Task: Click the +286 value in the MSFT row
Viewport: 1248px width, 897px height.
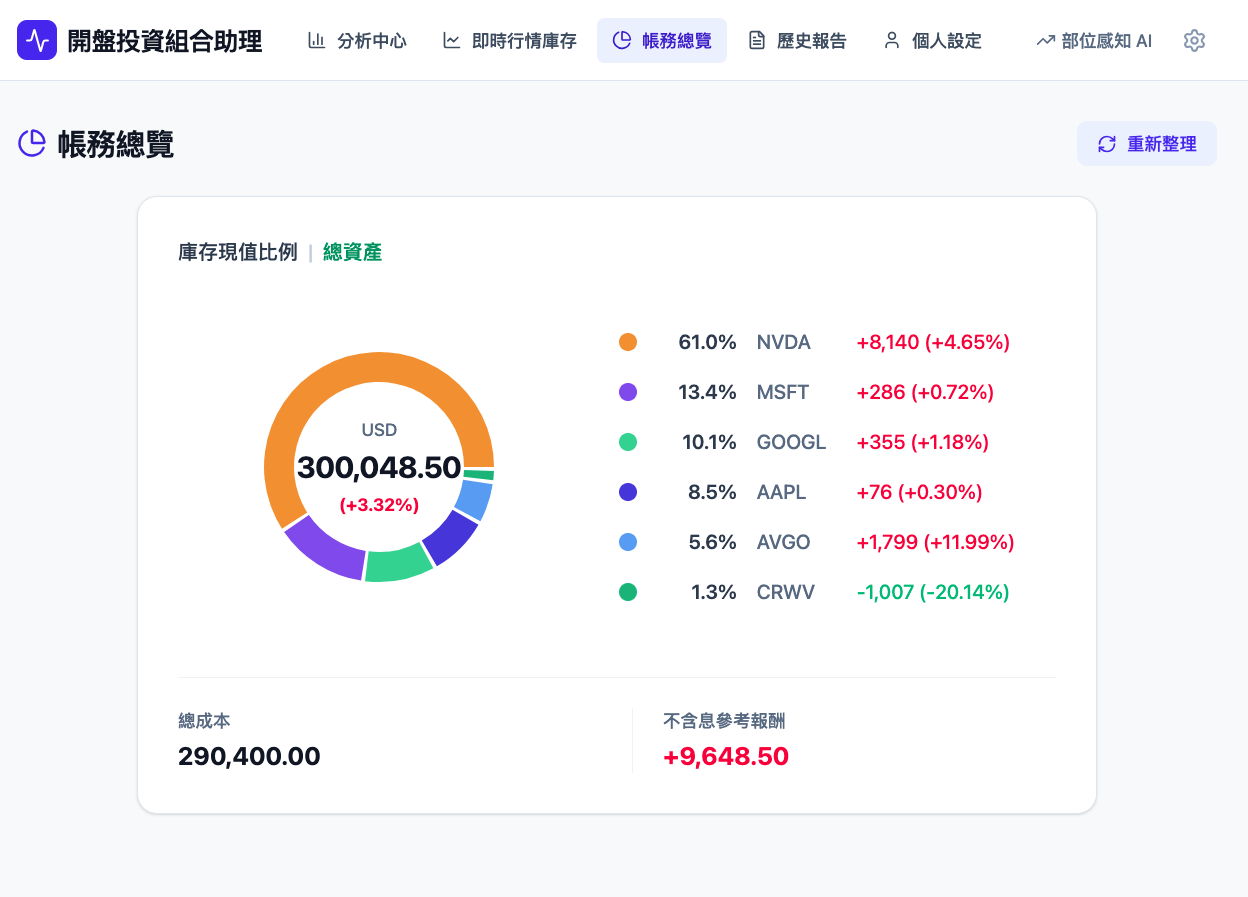Action: click(886, 392)
